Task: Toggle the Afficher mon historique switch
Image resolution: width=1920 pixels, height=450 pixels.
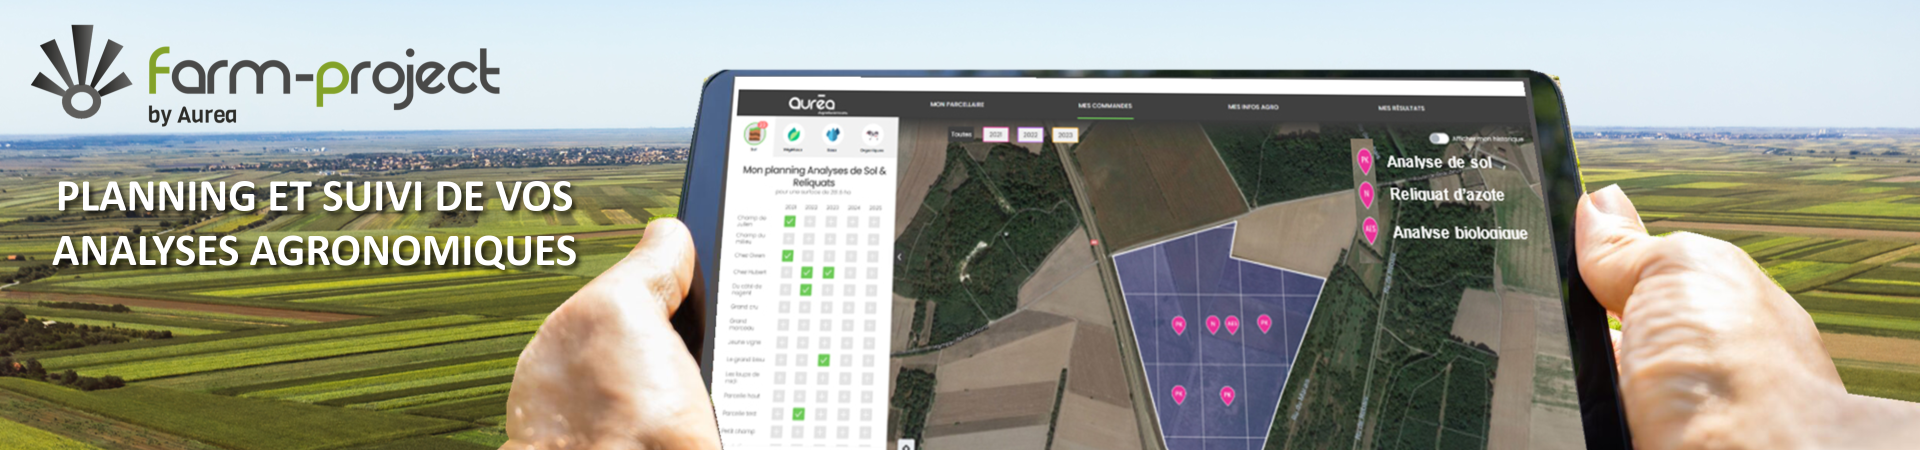Action: point(1438,138)
